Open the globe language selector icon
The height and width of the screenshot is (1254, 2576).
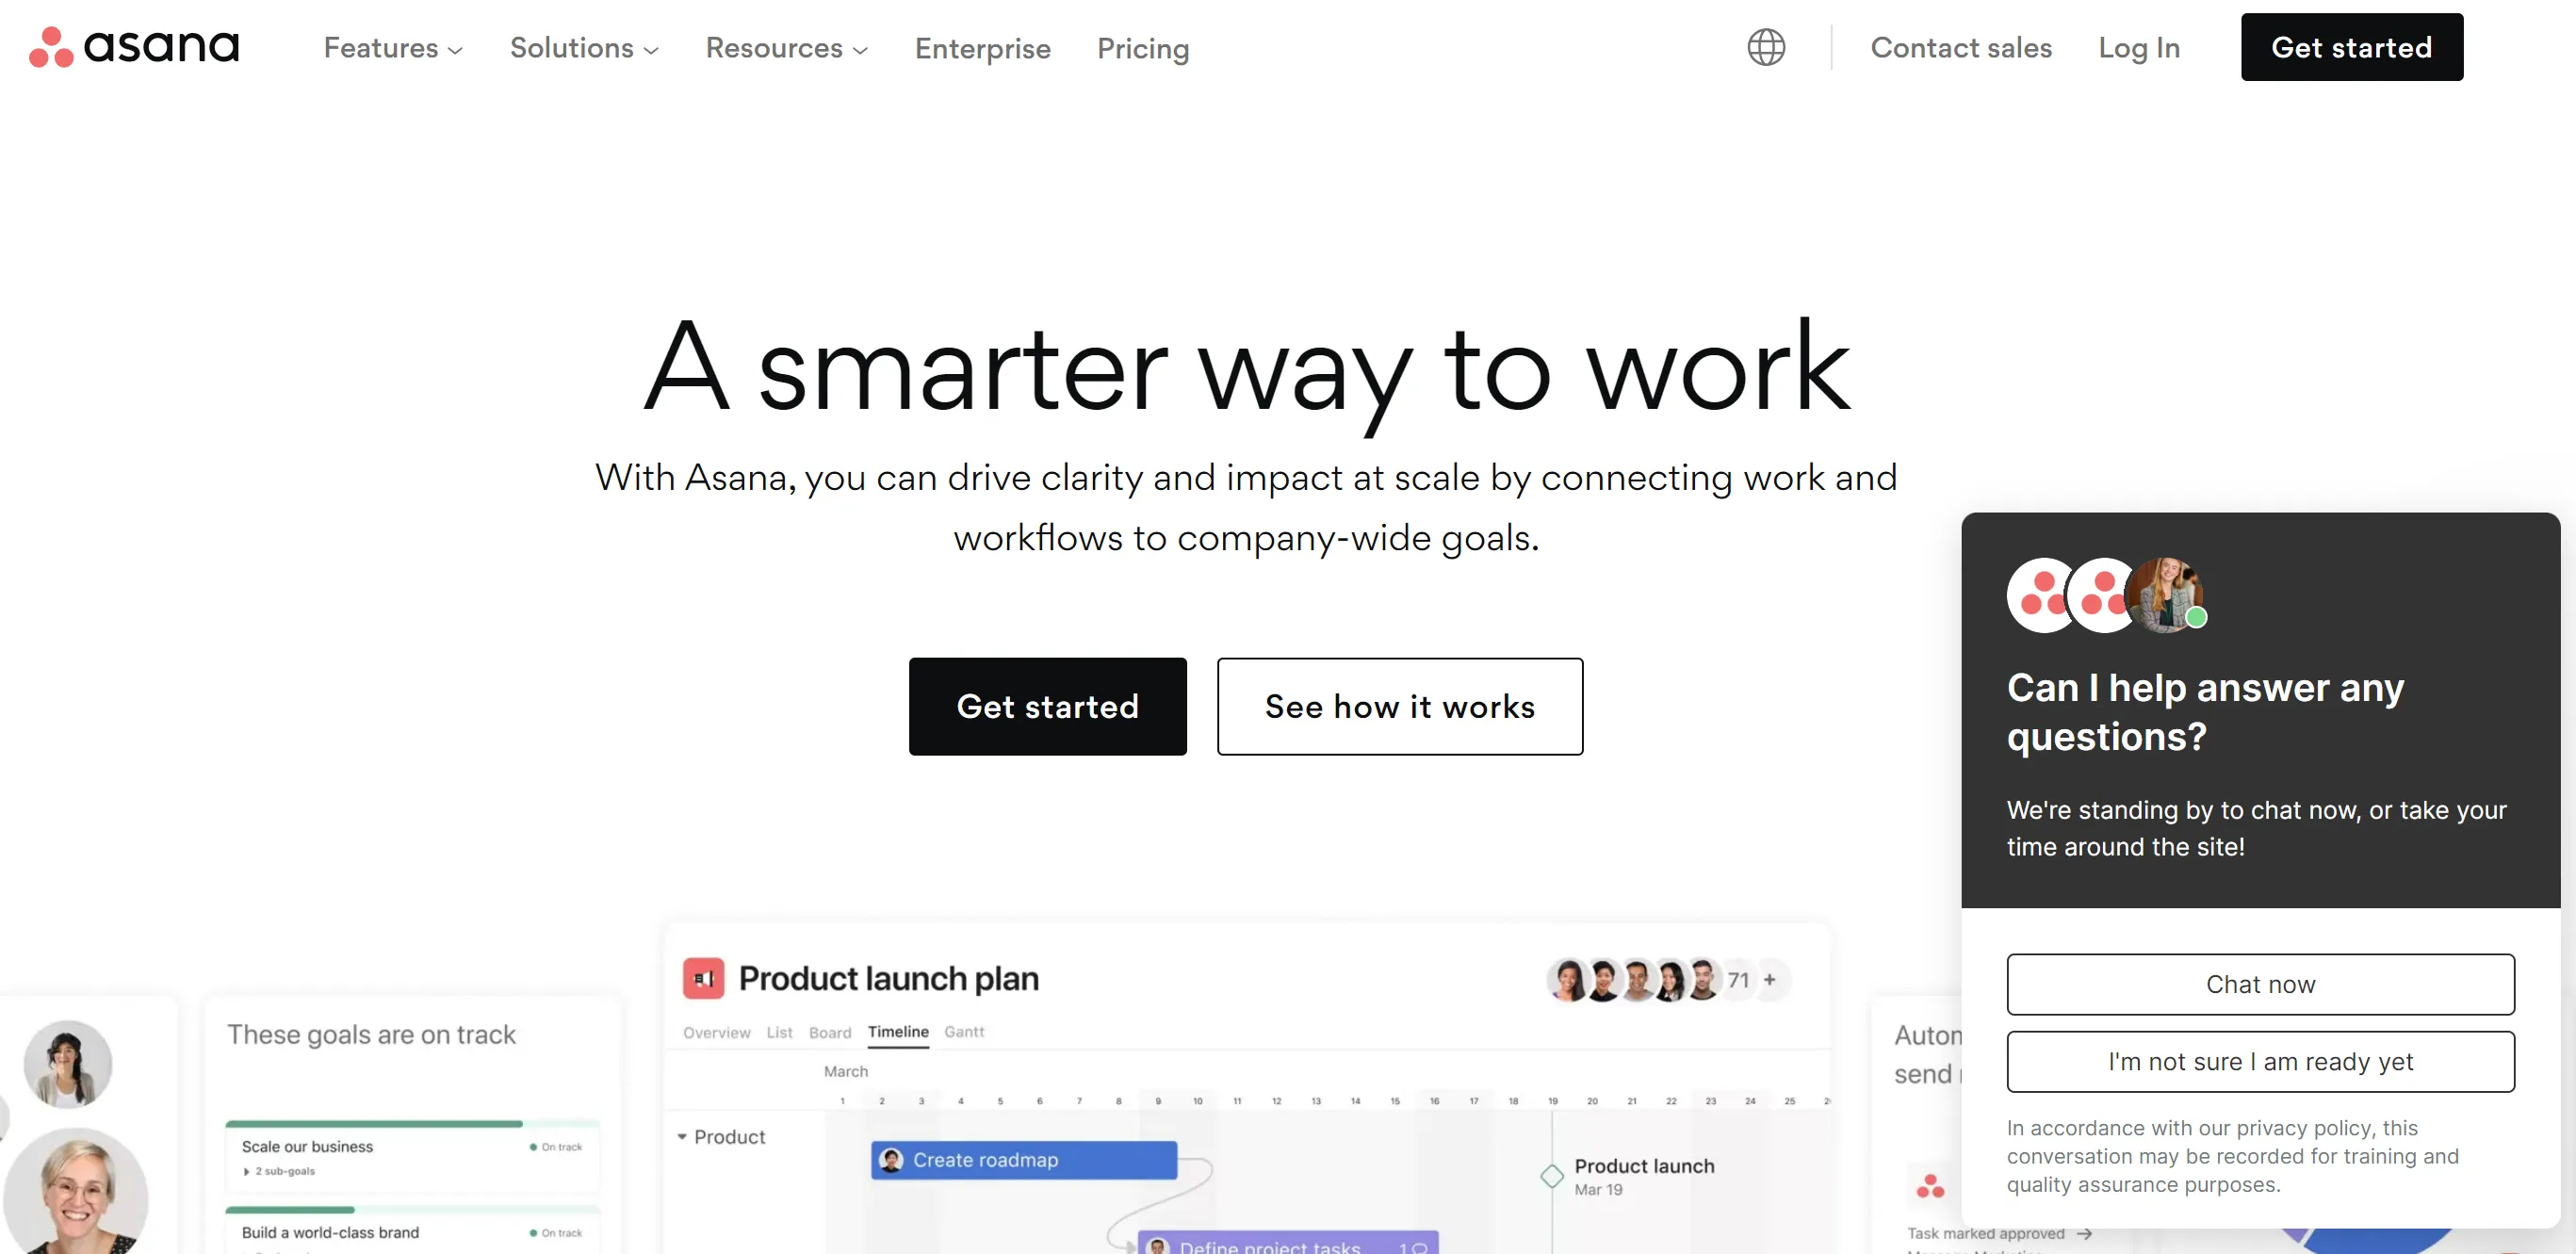click(1766, 48)
